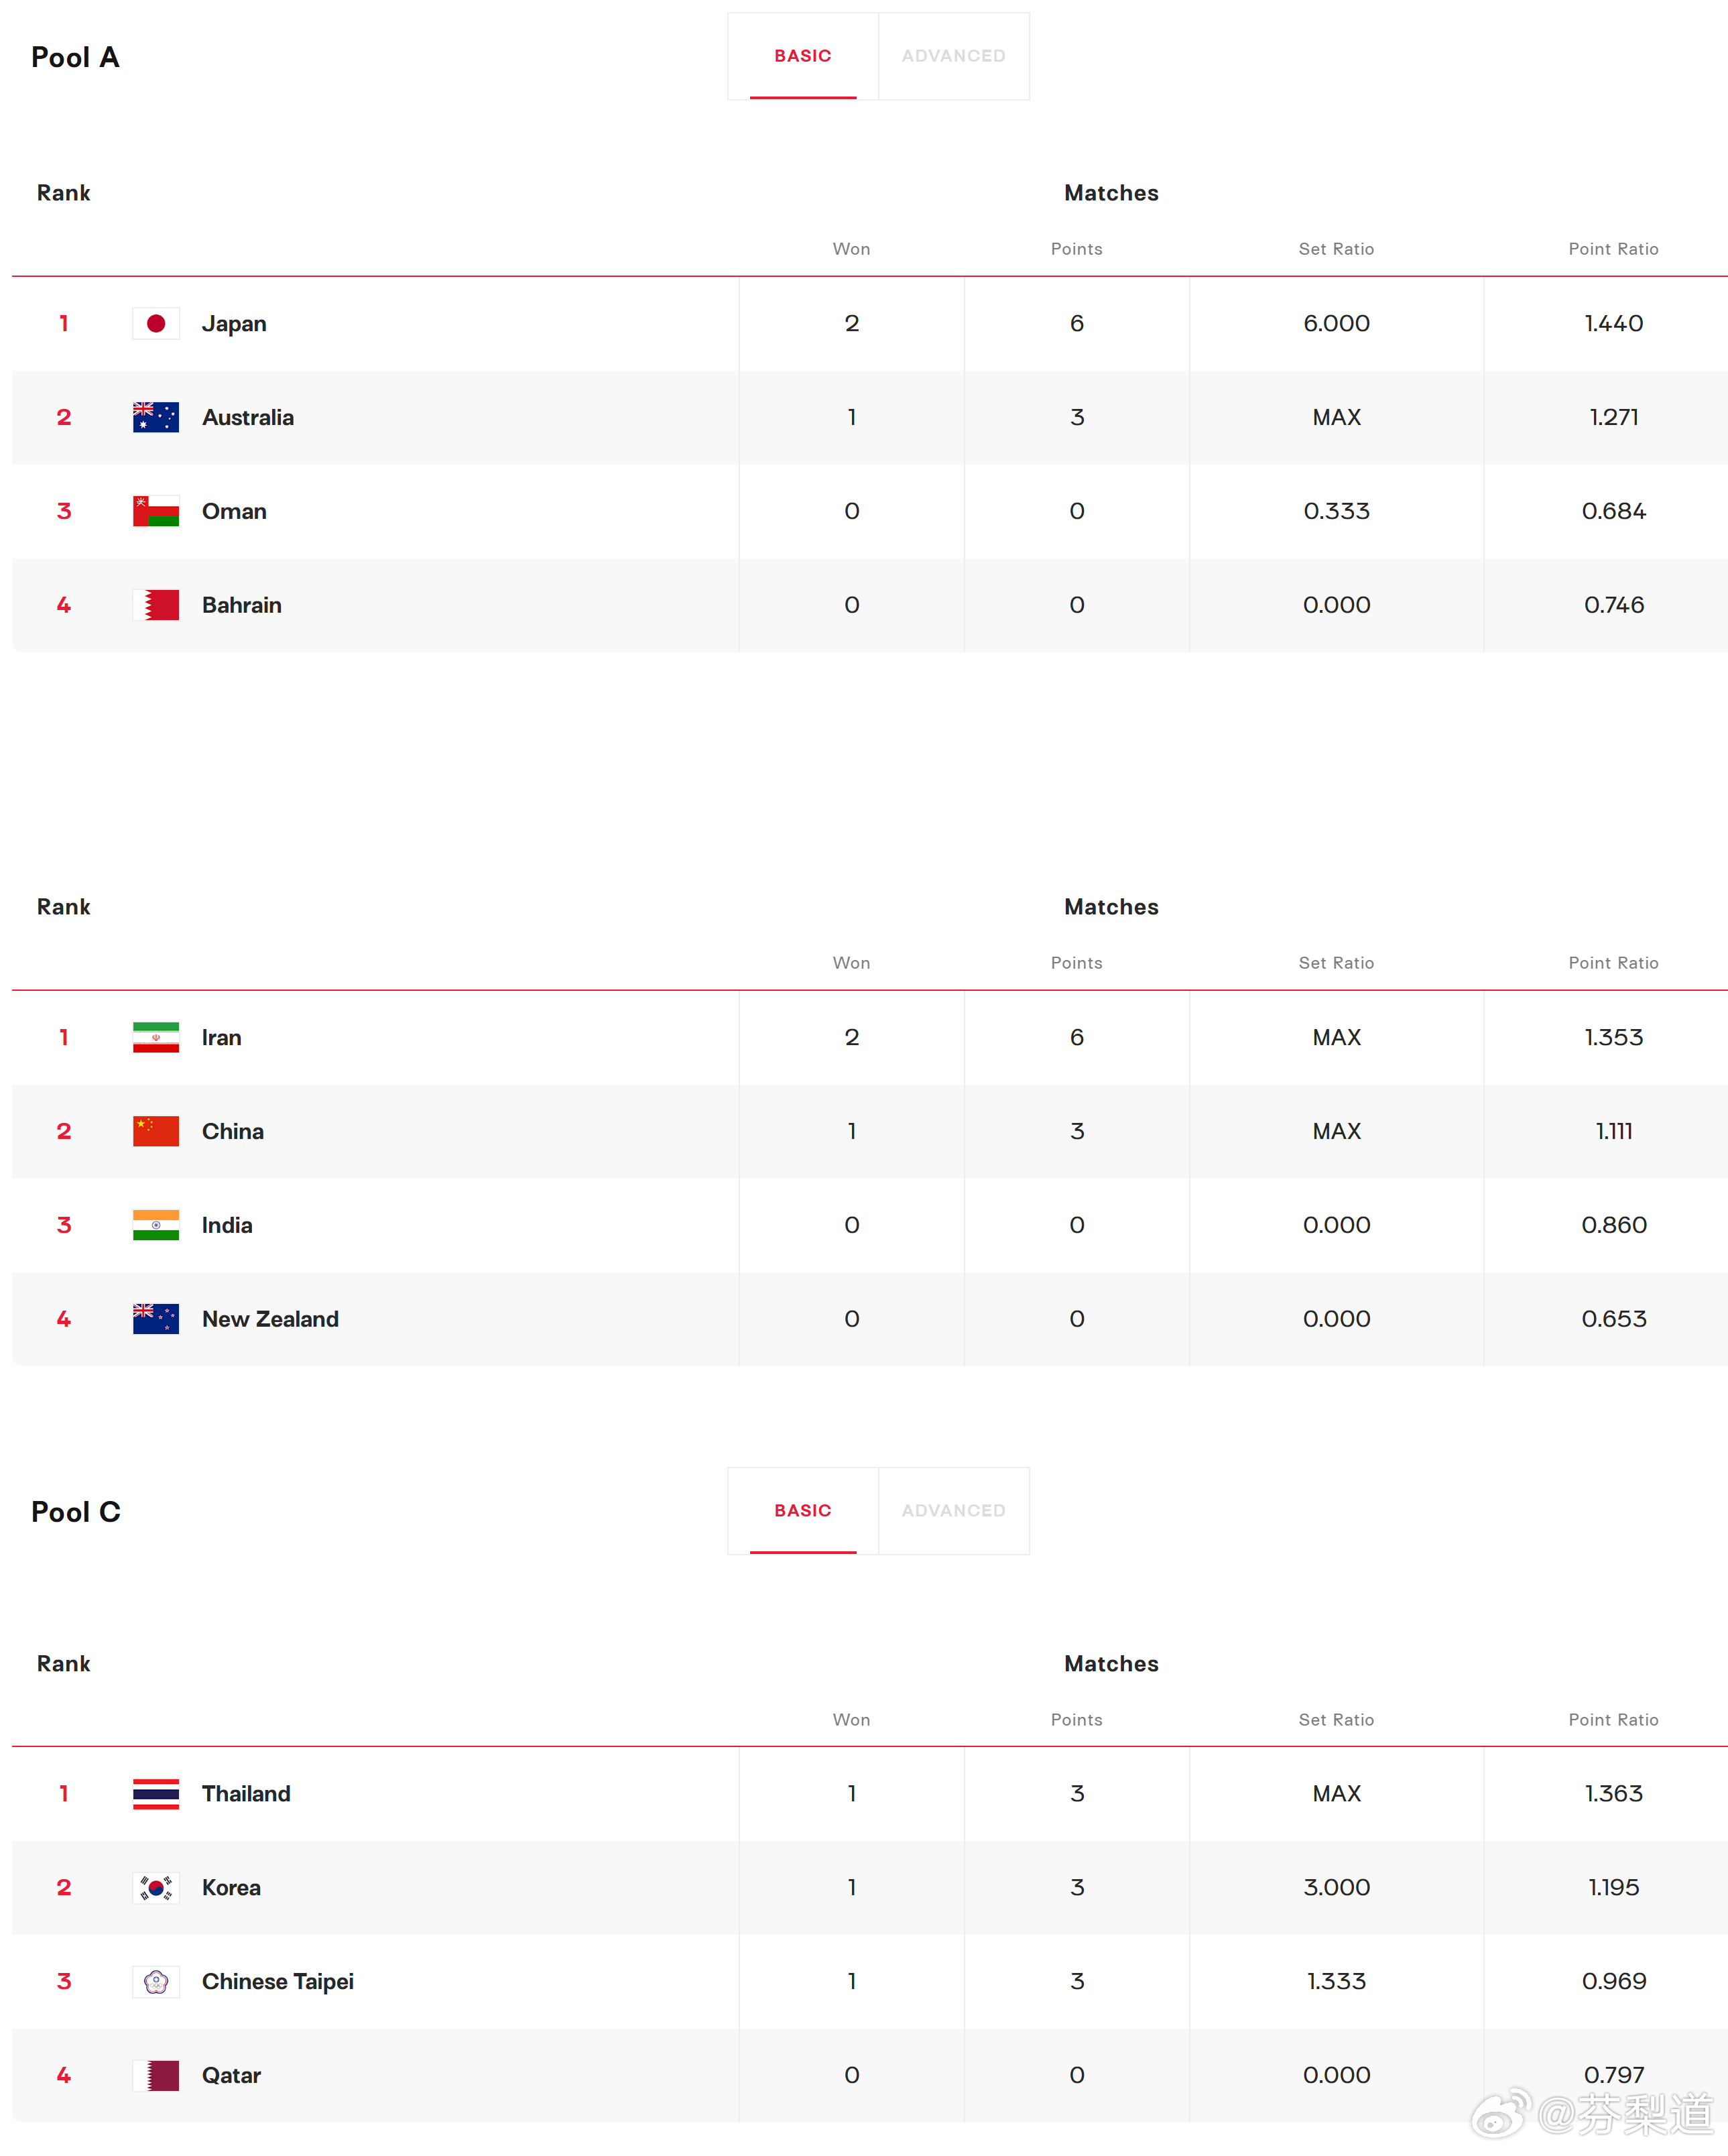The image size is (1728, 2156).
Task: Select the Basic tab in Pool C
Action: (x=802, y=1510)
